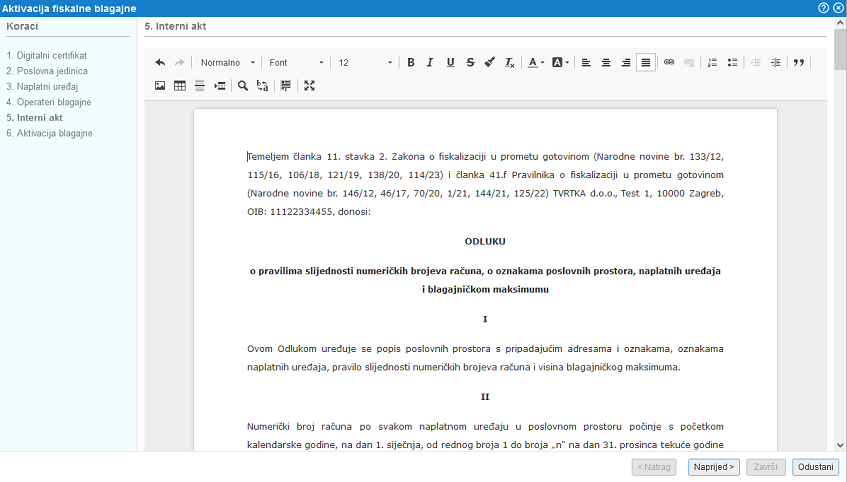847x482 pixels.
Task: Click the Redo arrow icon
Action: [x=179, y=63]
